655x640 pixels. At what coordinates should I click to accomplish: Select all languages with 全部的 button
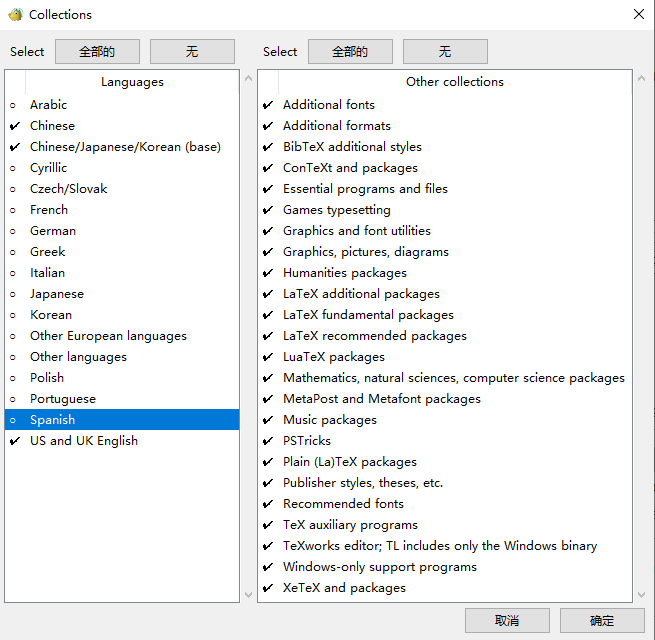point(97,52)
